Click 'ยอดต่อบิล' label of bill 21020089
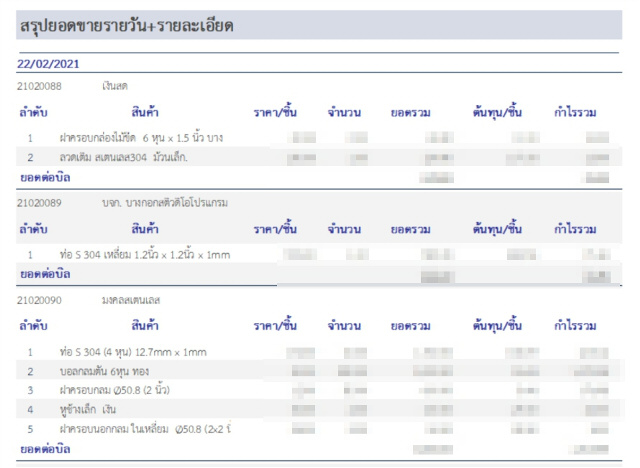The width and height of the screenshot is (640, 468). 45,274
